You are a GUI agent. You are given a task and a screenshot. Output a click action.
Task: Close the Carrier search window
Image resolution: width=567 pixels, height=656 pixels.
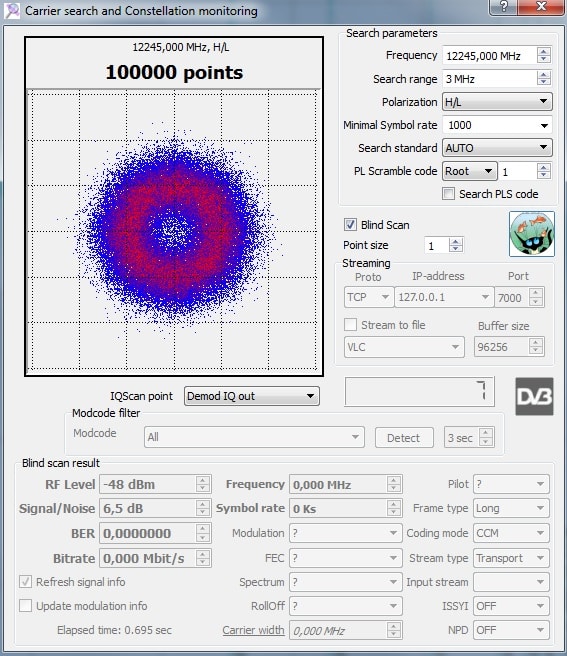[x=541, y=7]
